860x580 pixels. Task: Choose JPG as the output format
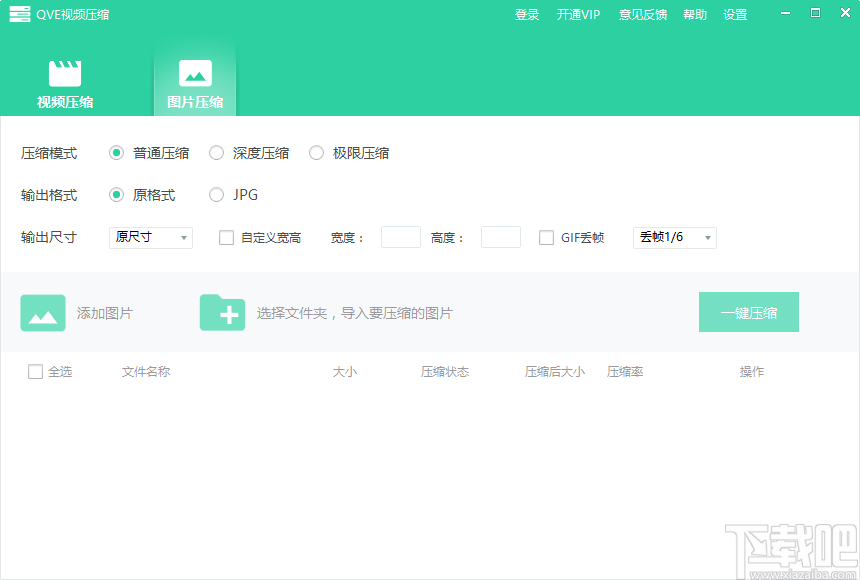216,195
